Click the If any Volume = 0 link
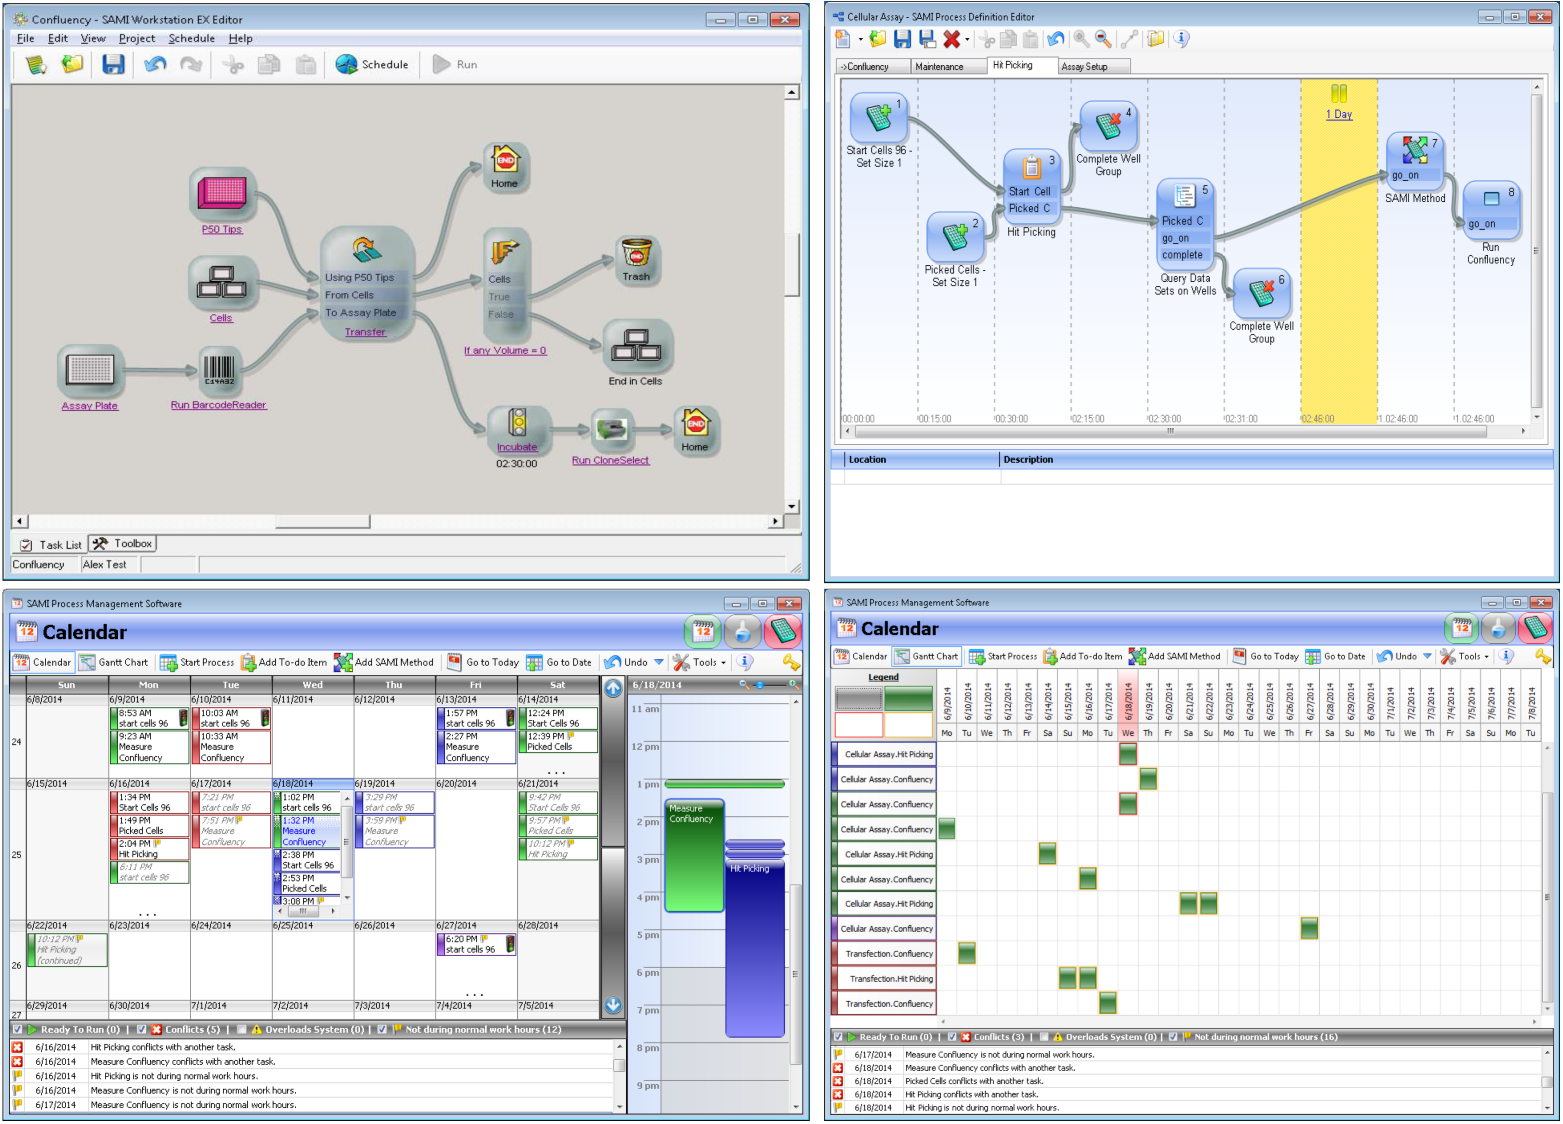 tap(505, 351)
